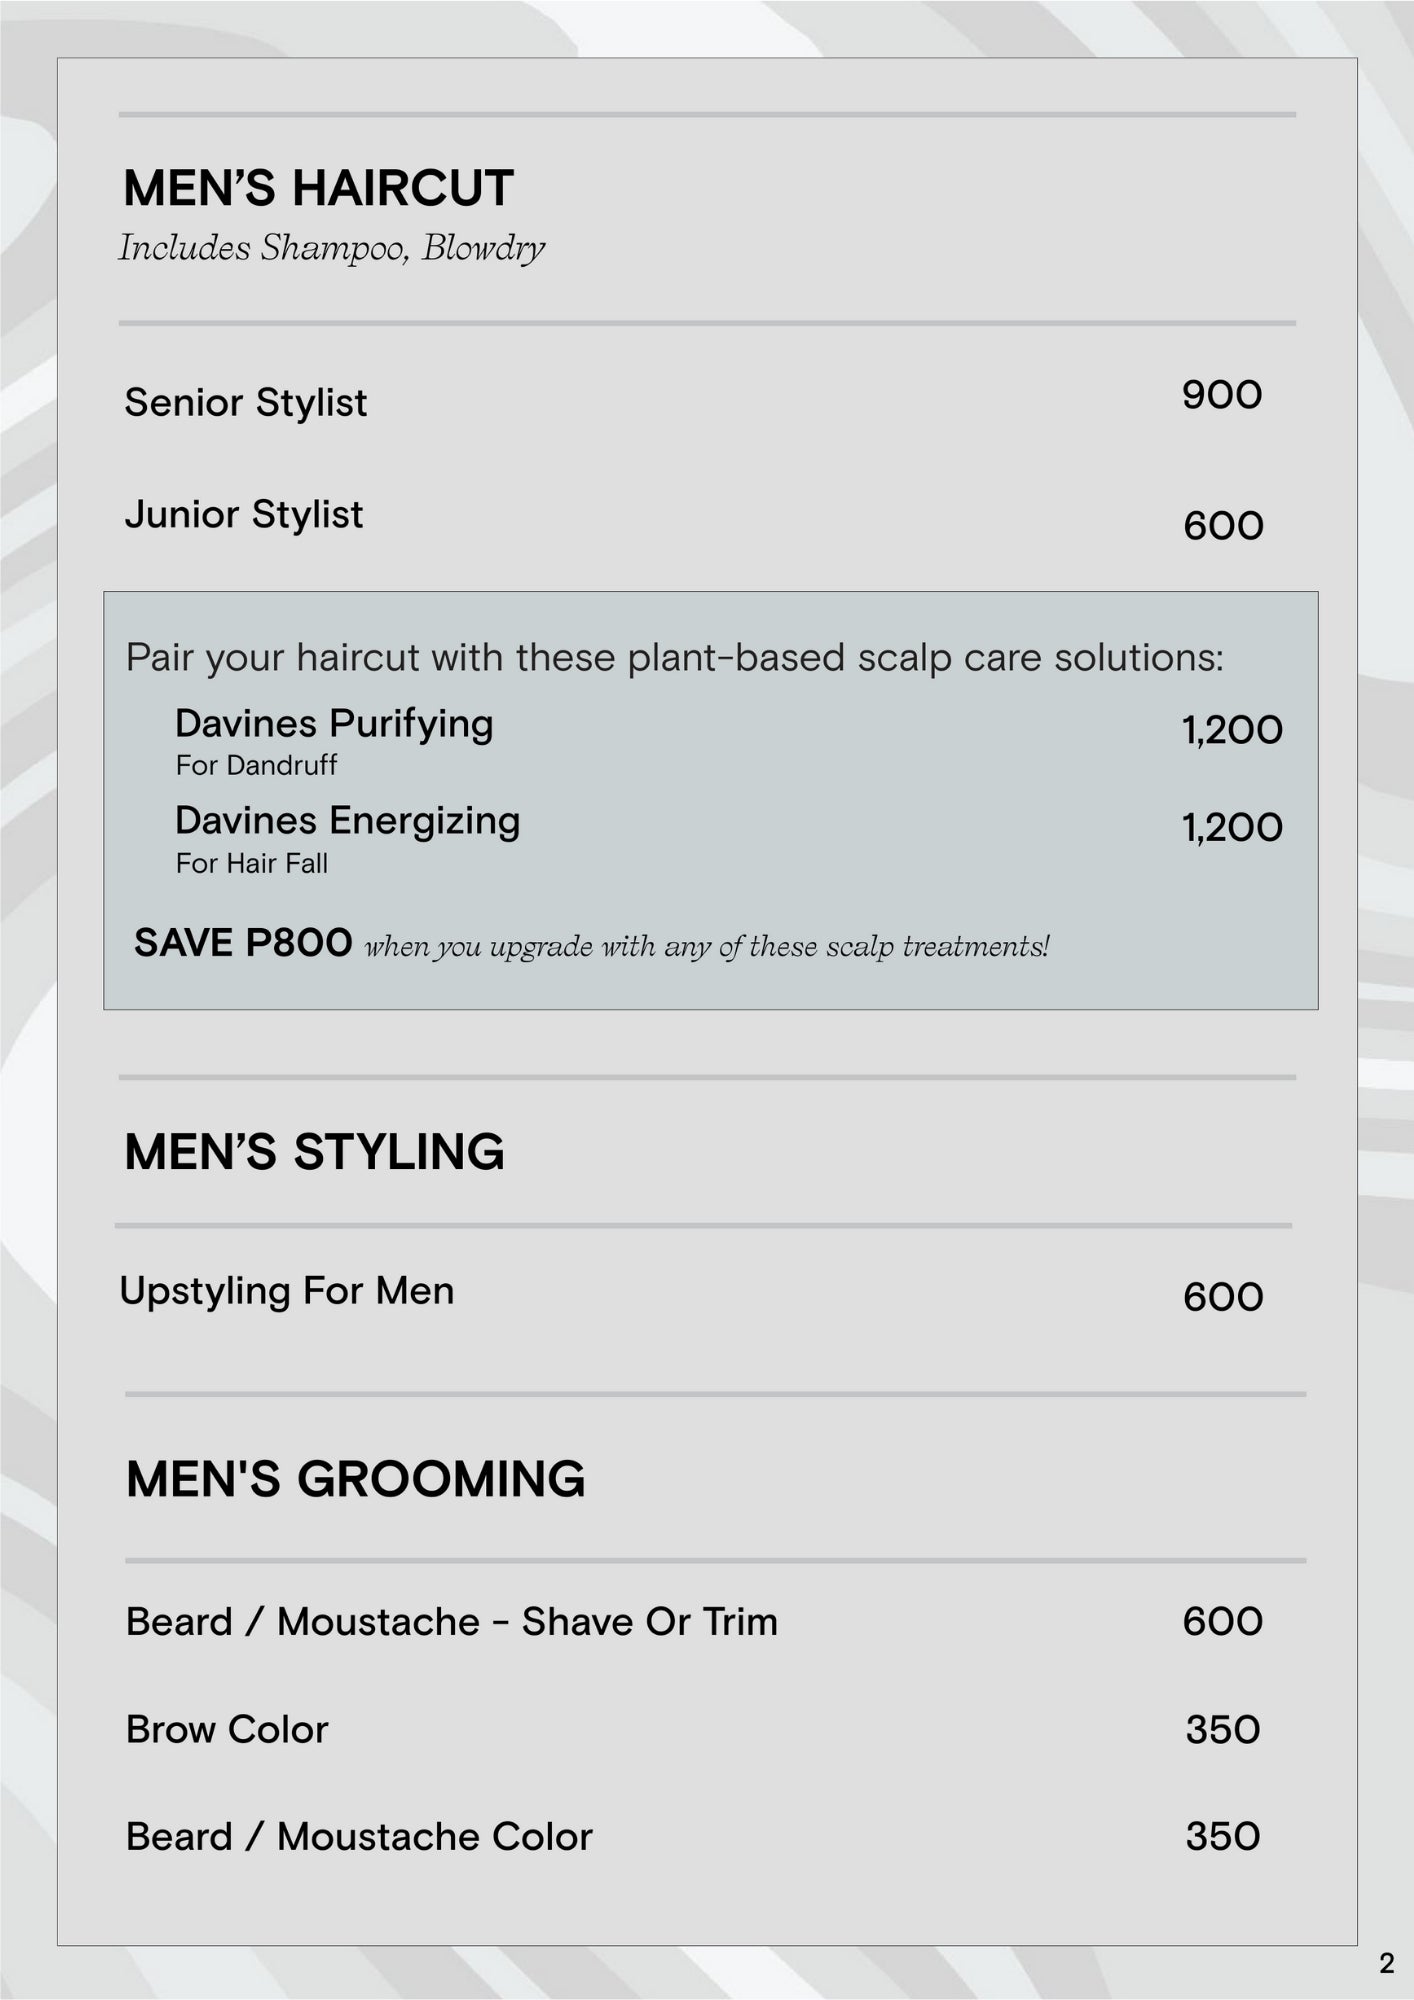
Task: Click the 1,200 price beside Davines Purifying
Action: (x=1232, y=730)
